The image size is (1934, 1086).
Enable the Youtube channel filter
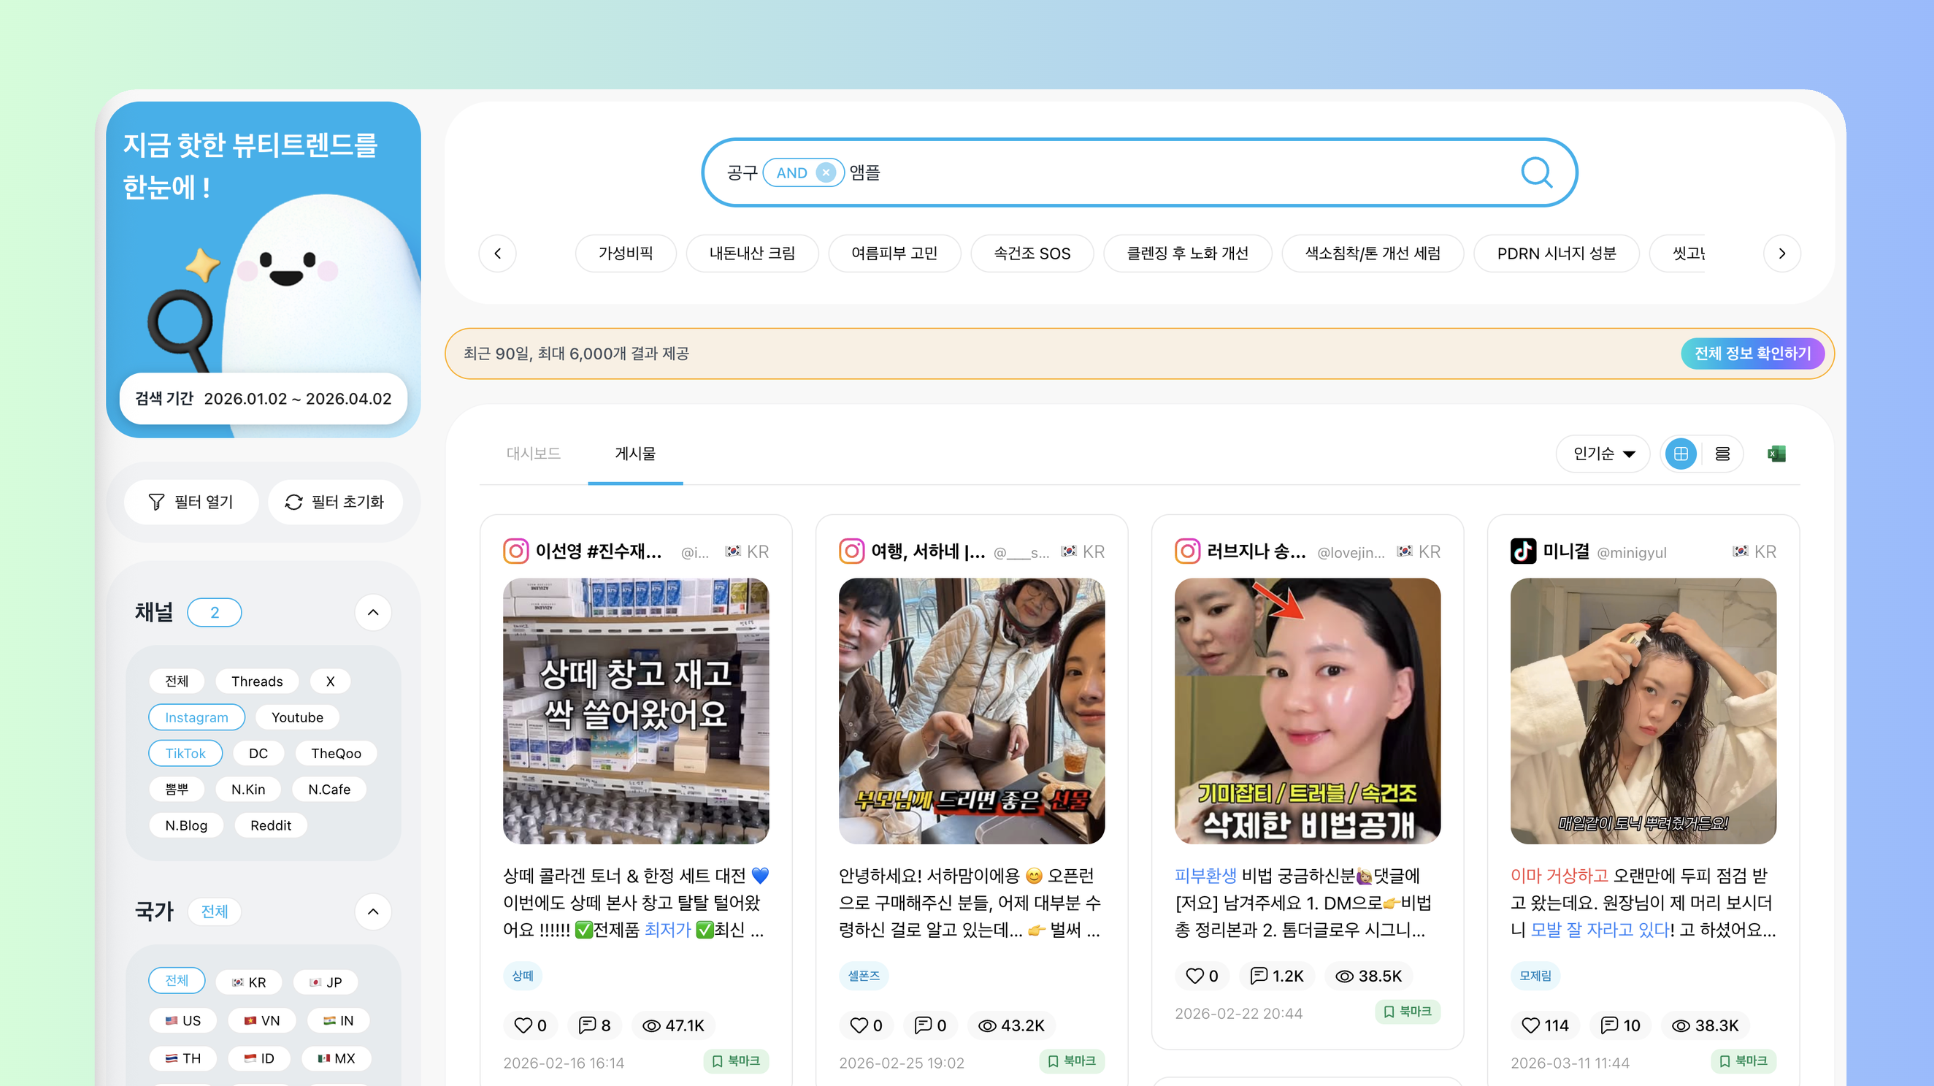tap(297, 717)
